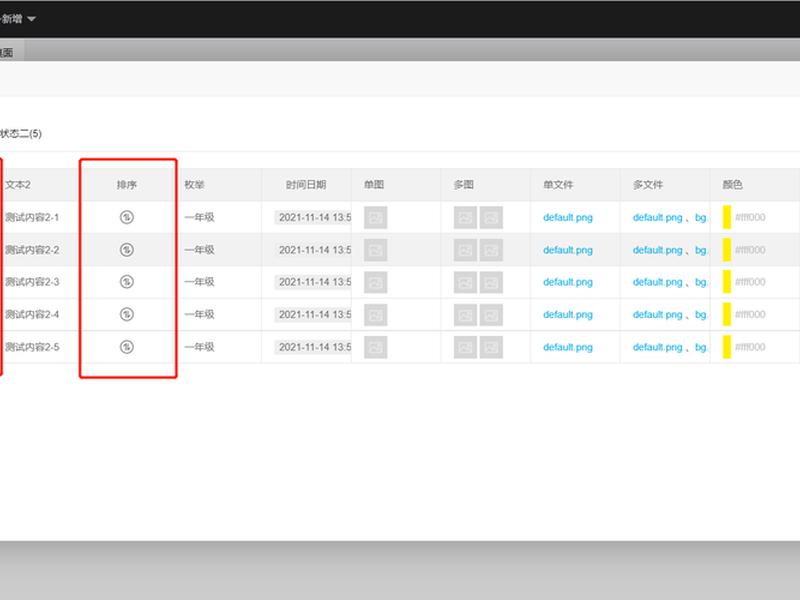800x600 pixels.
Task: Open the 单图 image of row 测试内容2-5
Action: 376,347
